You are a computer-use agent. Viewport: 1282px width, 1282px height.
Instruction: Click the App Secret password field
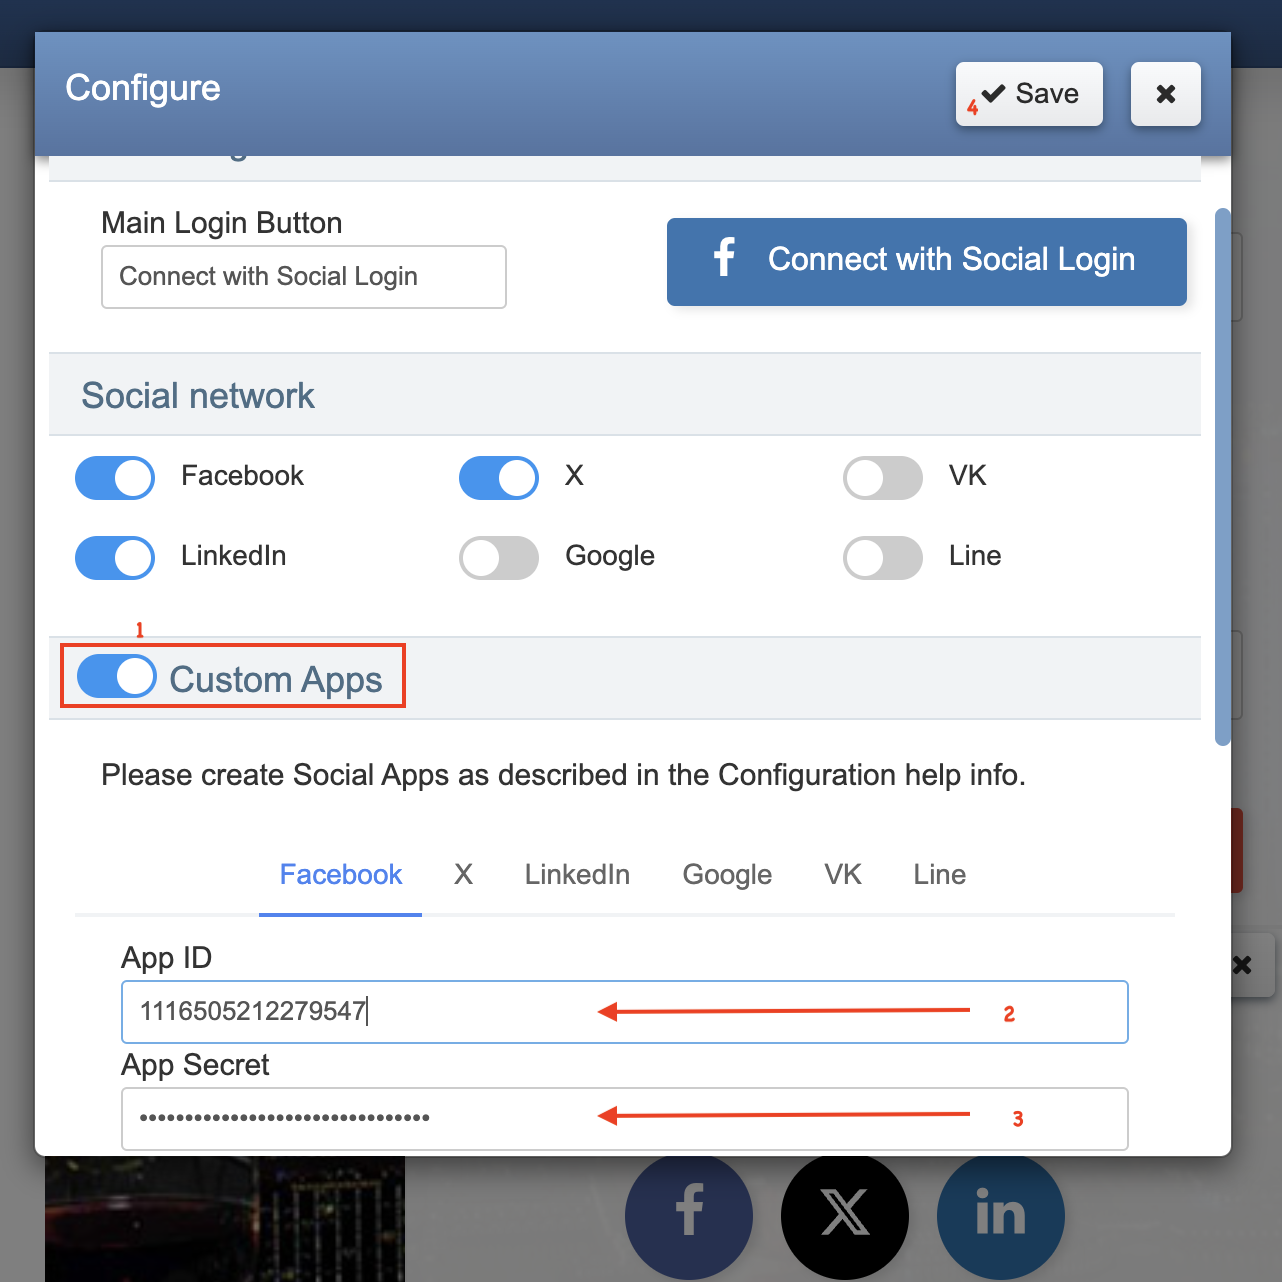625,1118
